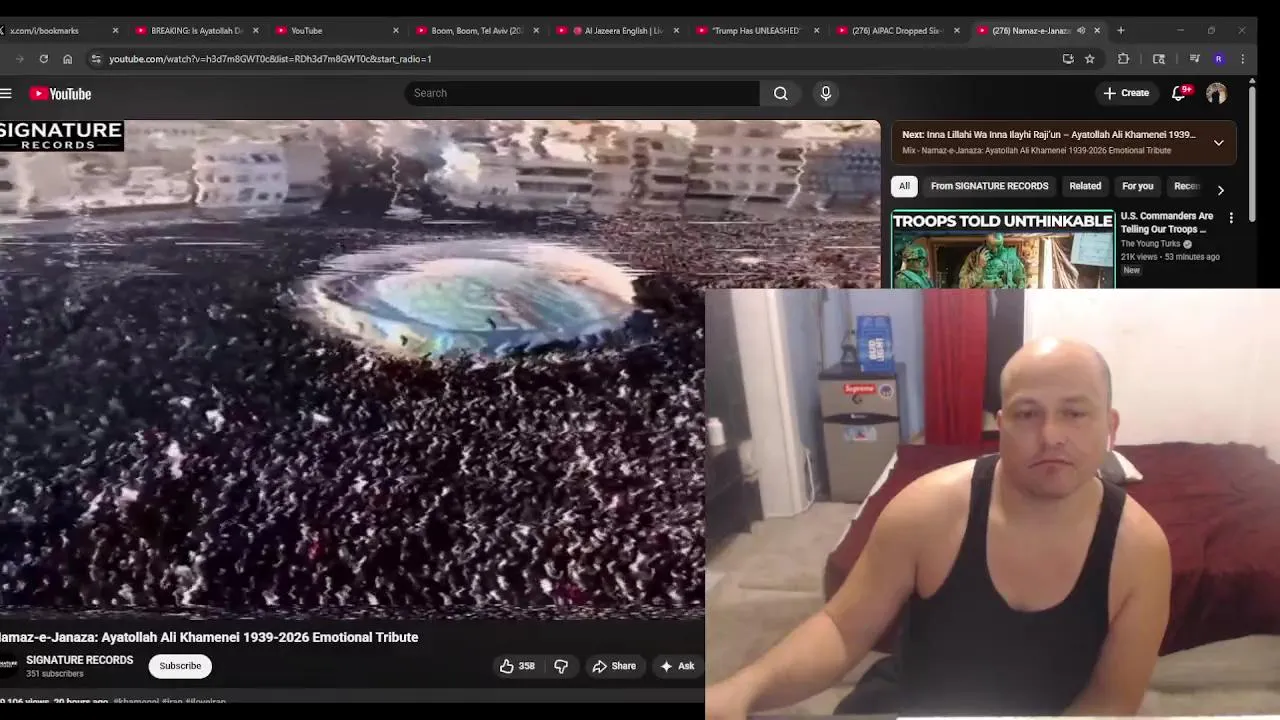Reload the page
The height and width of the screenshot is (720, 1280).
pos(43,59)
